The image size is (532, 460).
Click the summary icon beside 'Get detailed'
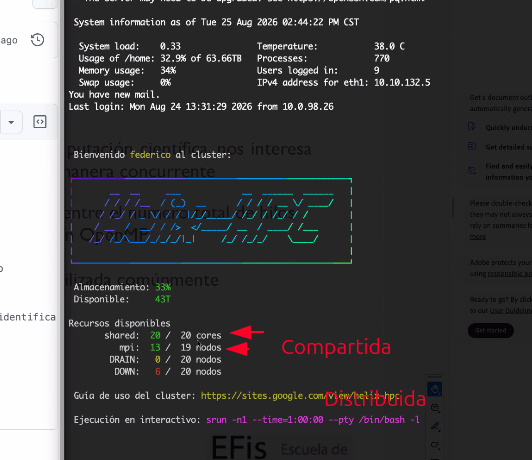[472, 147]
